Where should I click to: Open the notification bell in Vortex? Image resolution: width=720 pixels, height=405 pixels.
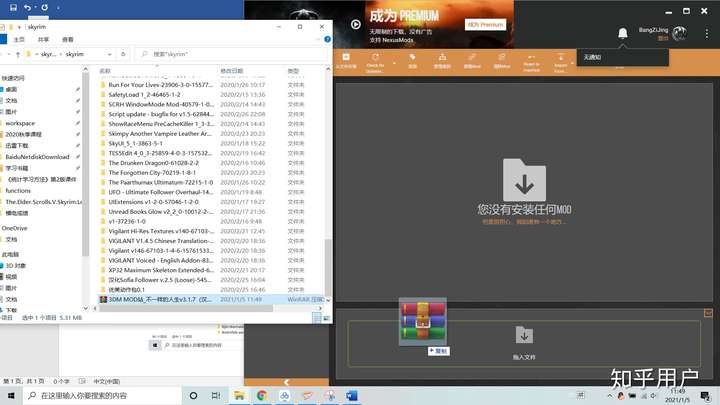623,33
